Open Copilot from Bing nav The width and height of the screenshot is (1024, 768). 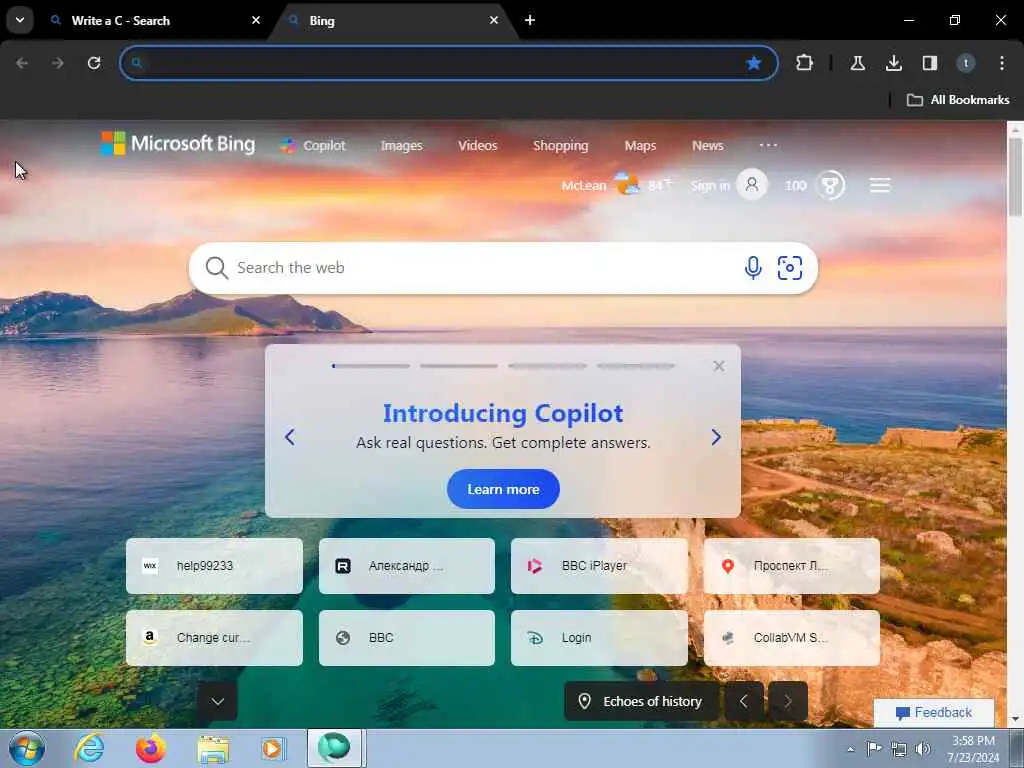(x=313, y=146)
